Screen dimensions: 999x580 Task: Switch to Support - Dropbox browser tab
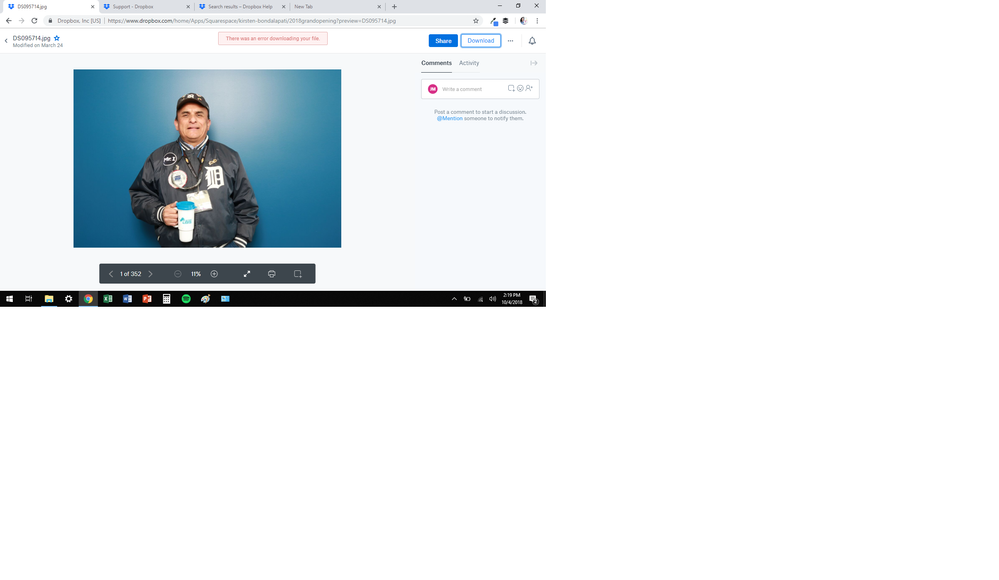pos(147,6)
